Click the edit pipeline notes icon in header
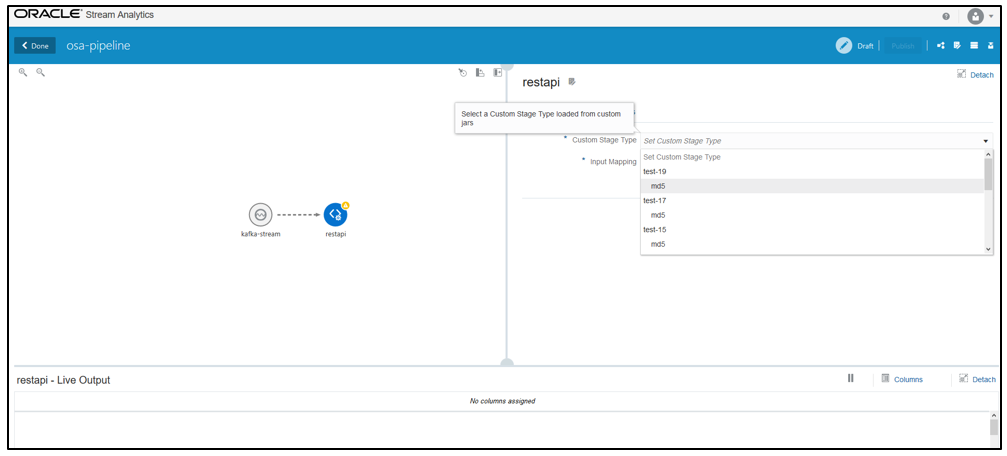 [x=957, y=46]
